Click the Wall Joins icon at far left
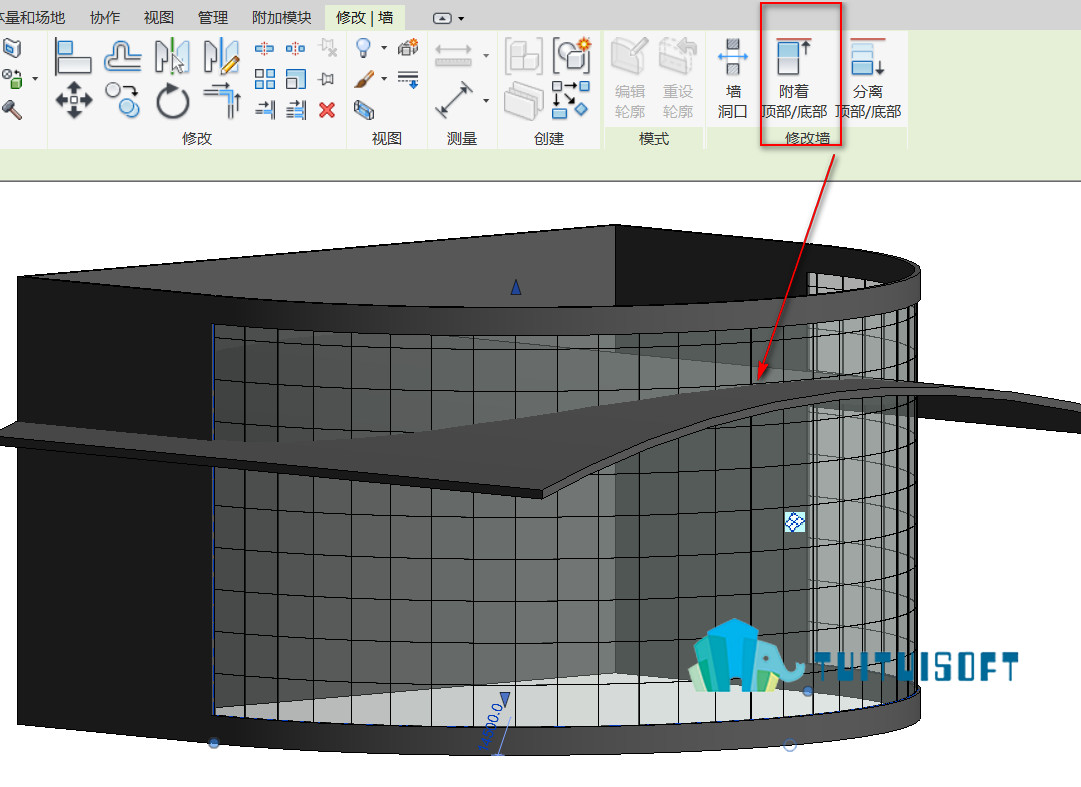The height and width of the screenshot is (787, 1081). tap(12, 48)
